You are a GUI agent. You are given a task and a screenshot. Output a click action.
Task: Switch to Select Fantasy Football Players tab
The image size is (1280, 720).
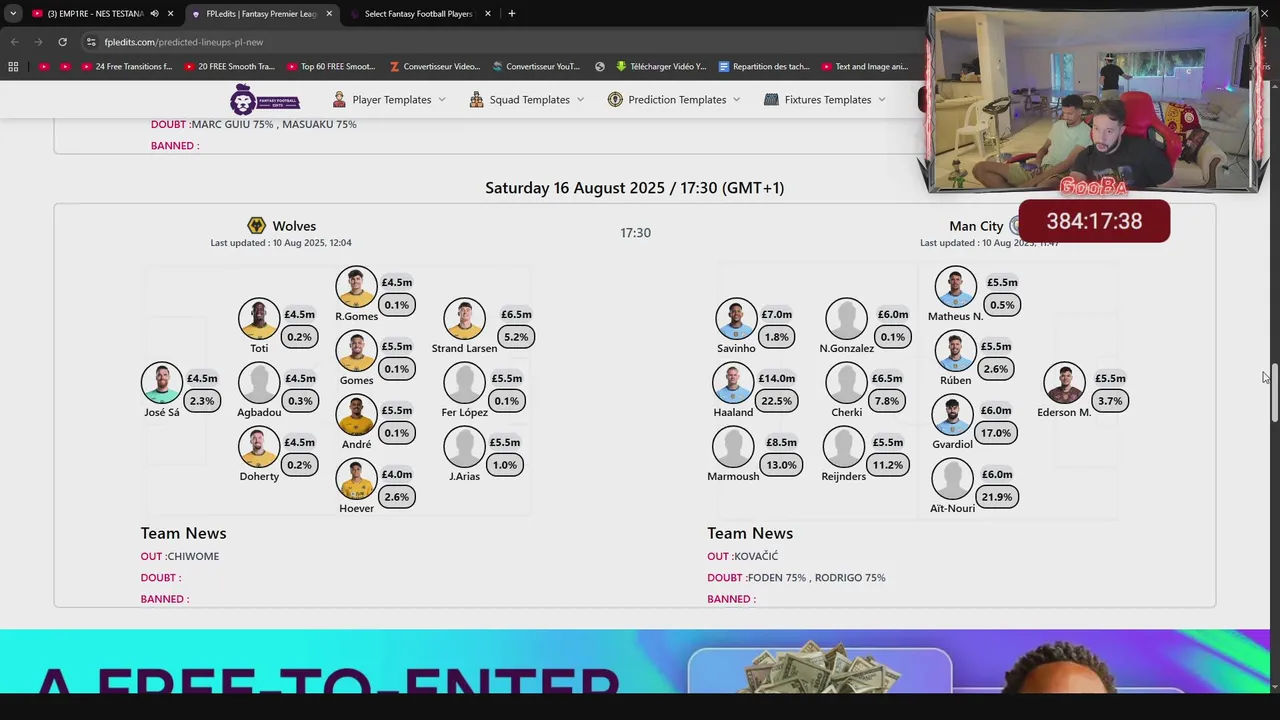click(x=418, y=14)
